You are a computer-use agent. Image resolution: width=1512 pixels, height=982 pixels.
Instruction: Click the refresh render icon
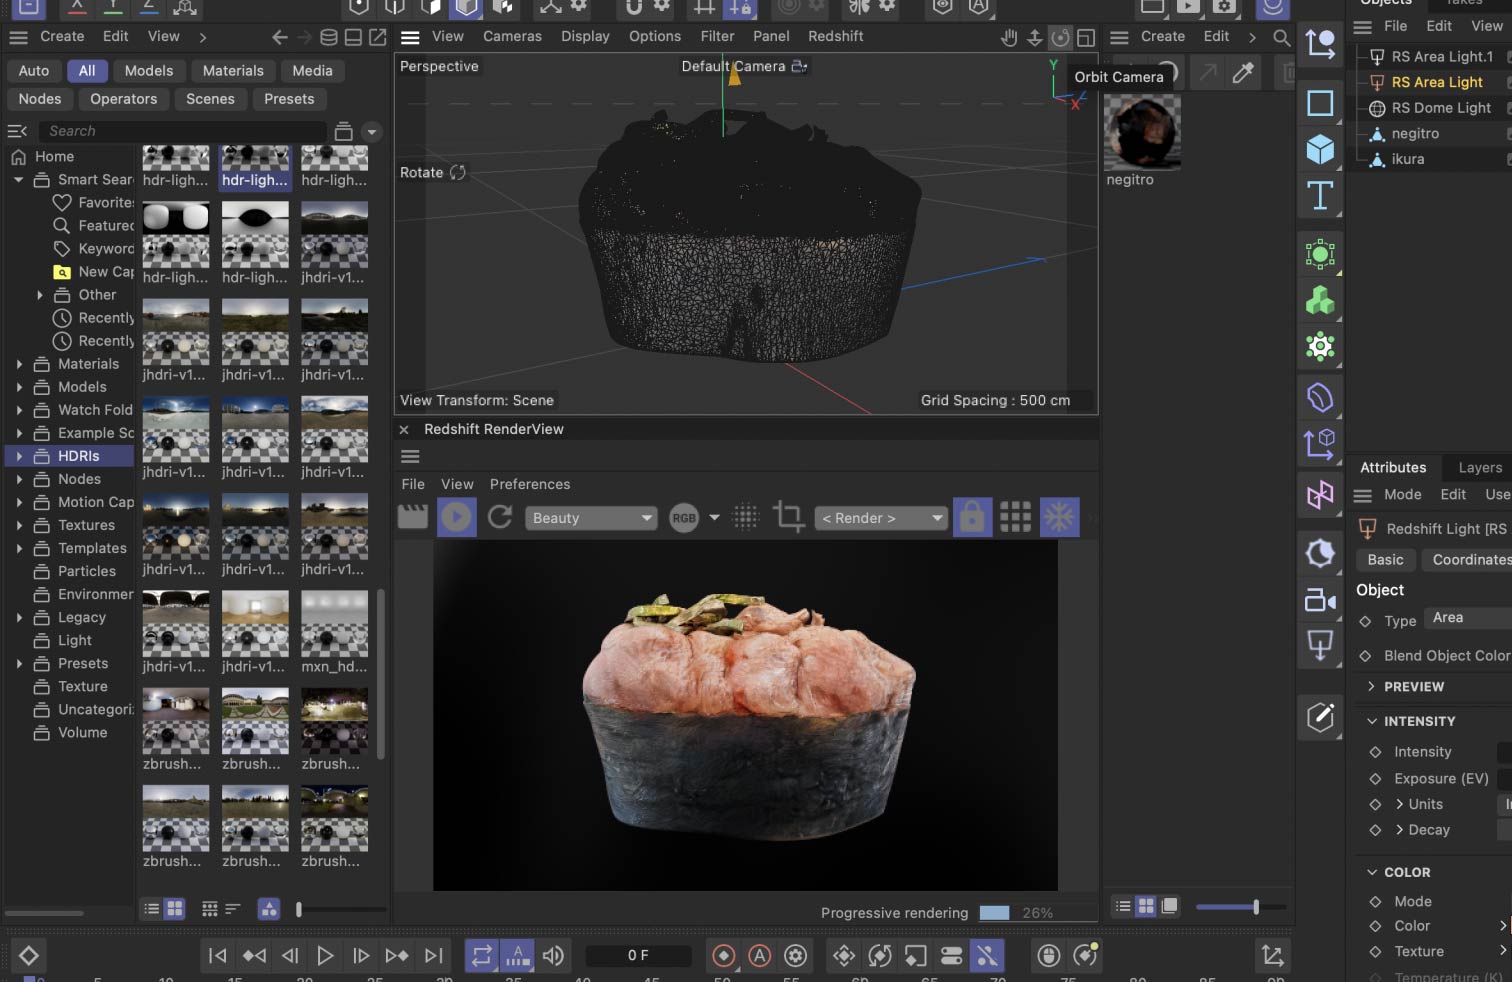[x=500, y=517]
